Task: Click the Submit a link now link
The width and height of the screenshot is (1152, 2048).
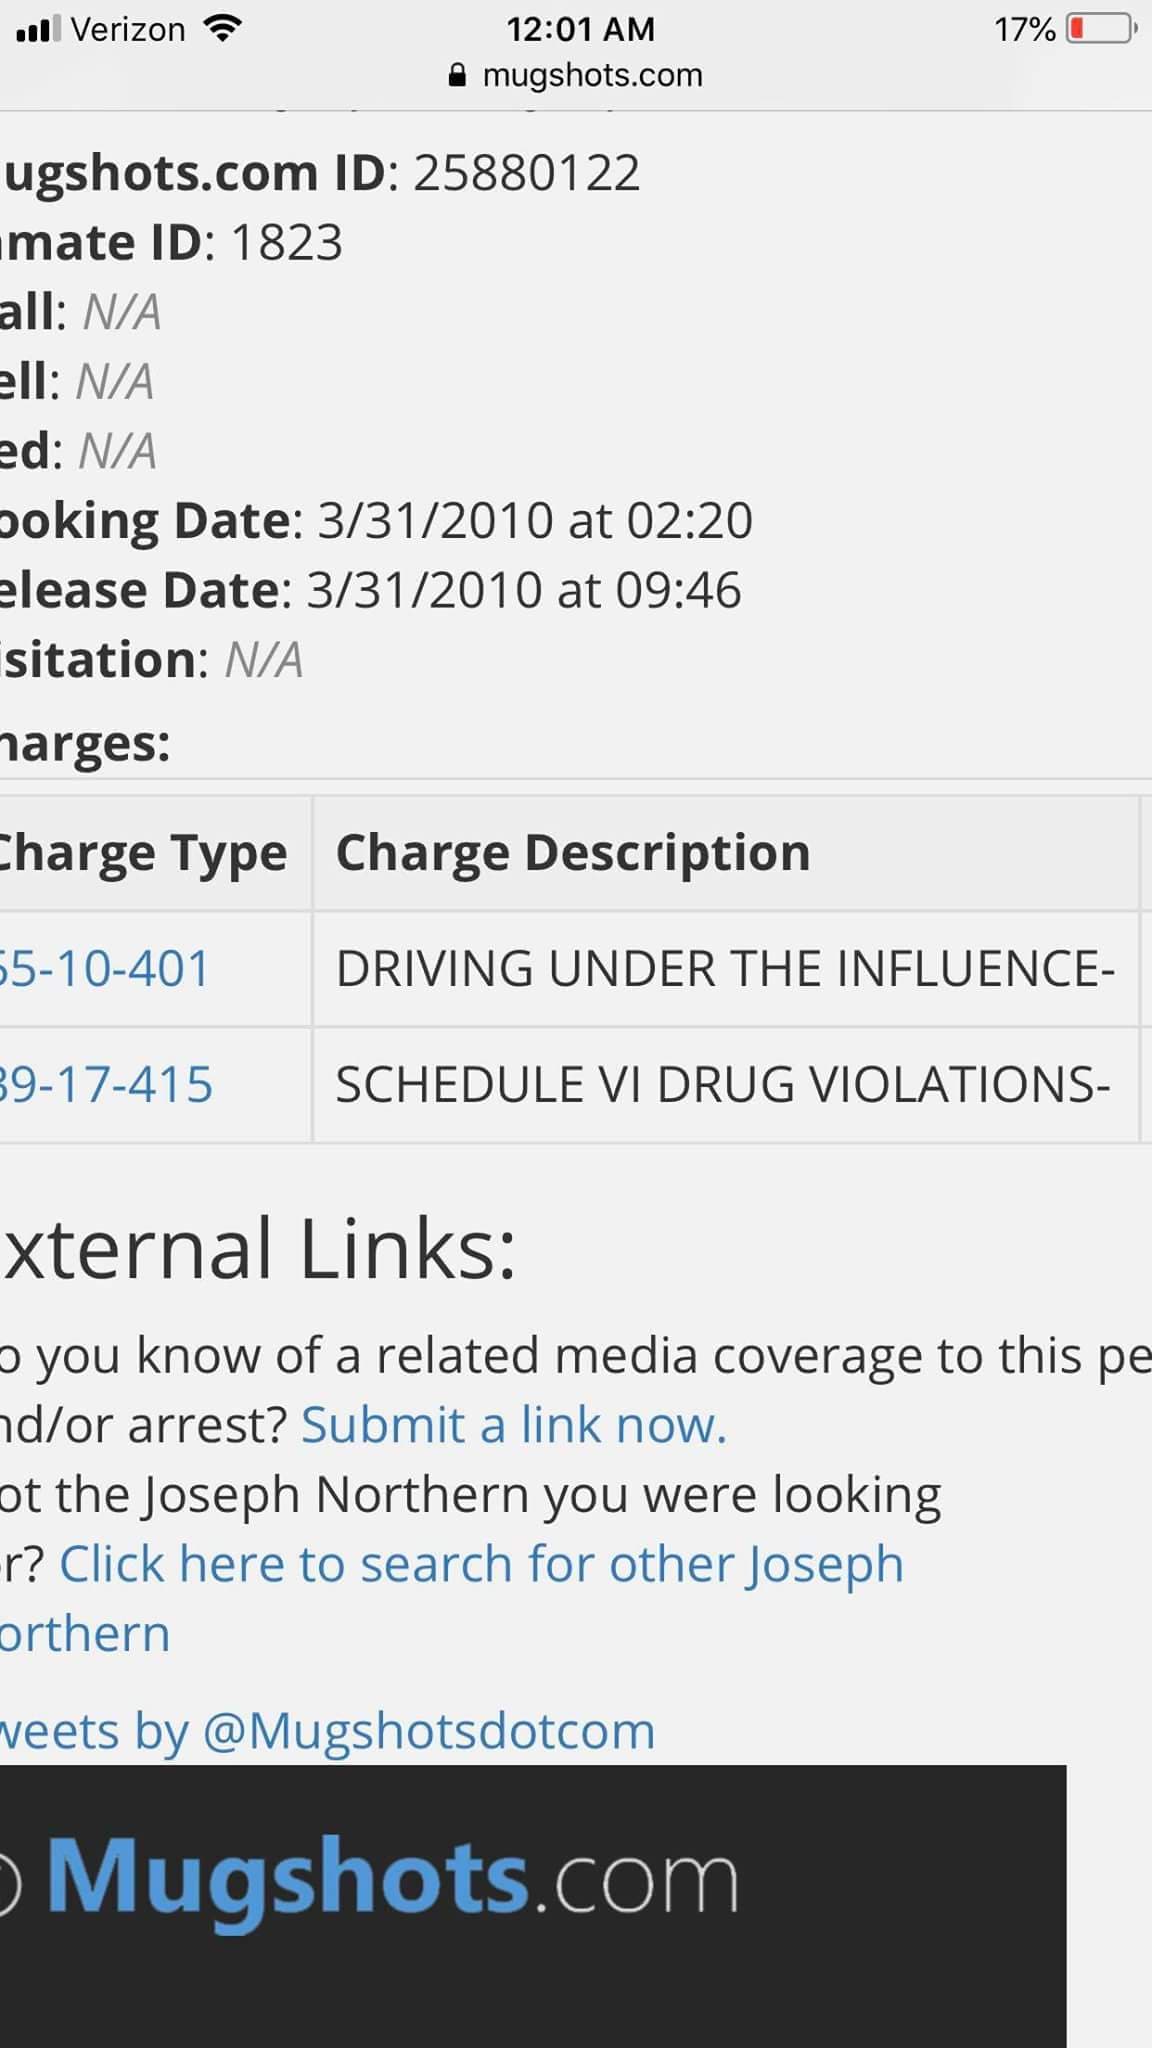Action: tap(514, 1424)
